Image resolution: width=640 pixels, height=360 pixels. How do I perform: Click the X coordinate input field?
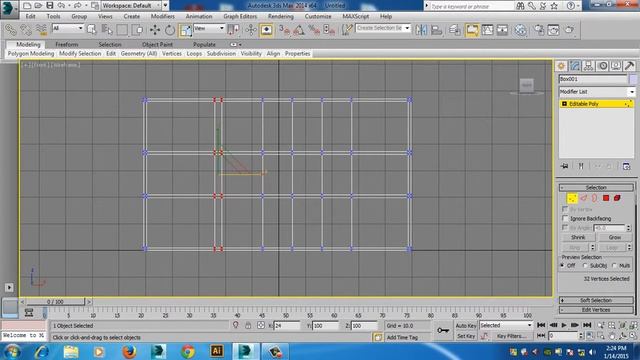287,325
